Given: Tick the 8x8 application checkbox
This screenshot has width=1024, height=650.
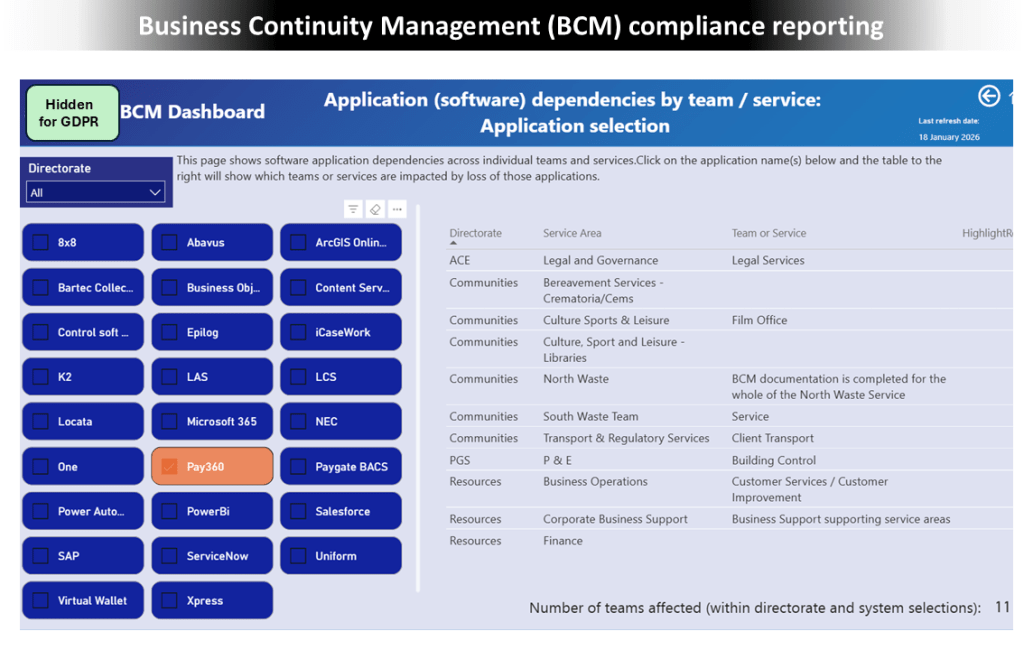Looking at the screenshot, I should (x=40, y=242).
